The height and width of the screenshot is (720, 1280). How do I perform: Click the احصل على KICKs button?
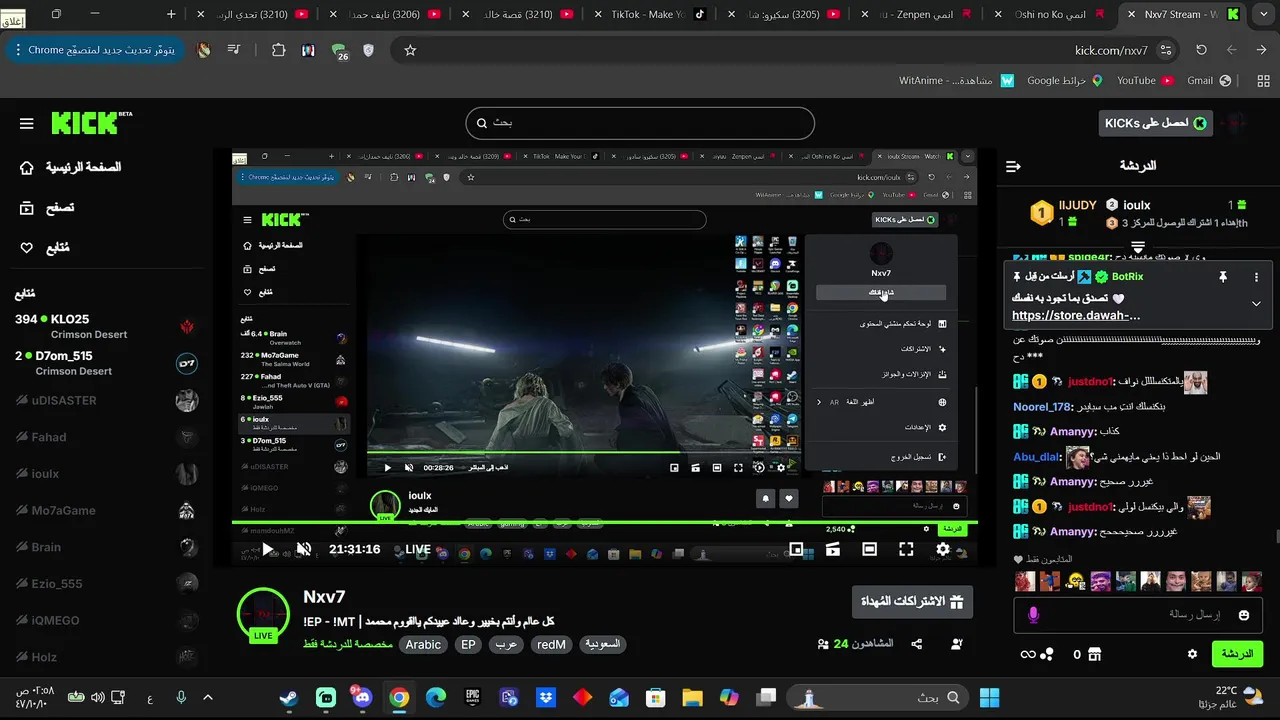[1155, 123]
